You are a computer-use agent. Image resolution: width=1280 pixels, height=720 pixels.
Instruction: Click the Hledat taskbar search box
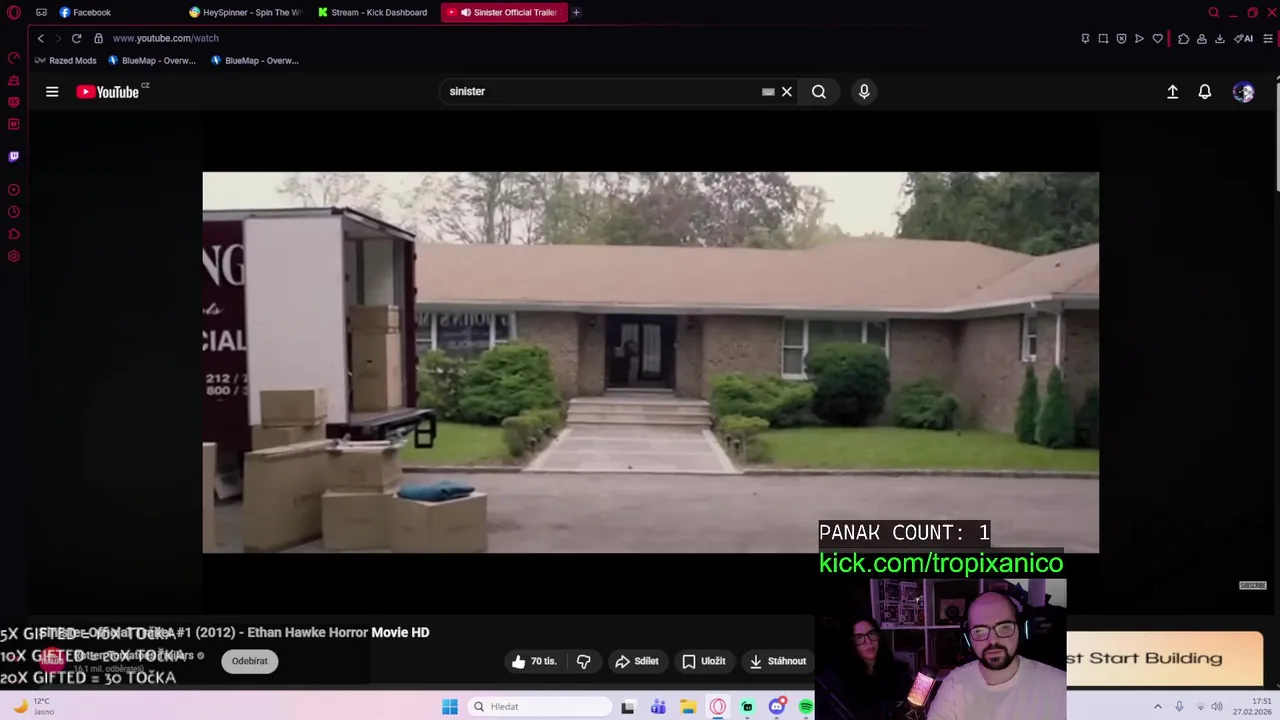540,707
